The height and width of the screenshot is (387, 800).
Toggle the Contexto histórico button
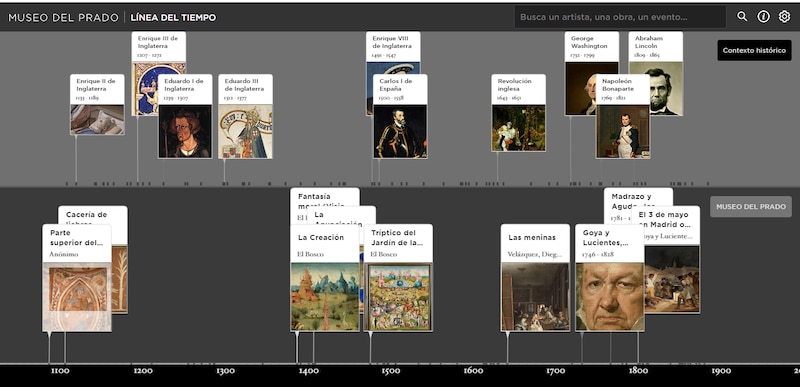point(754,50)
